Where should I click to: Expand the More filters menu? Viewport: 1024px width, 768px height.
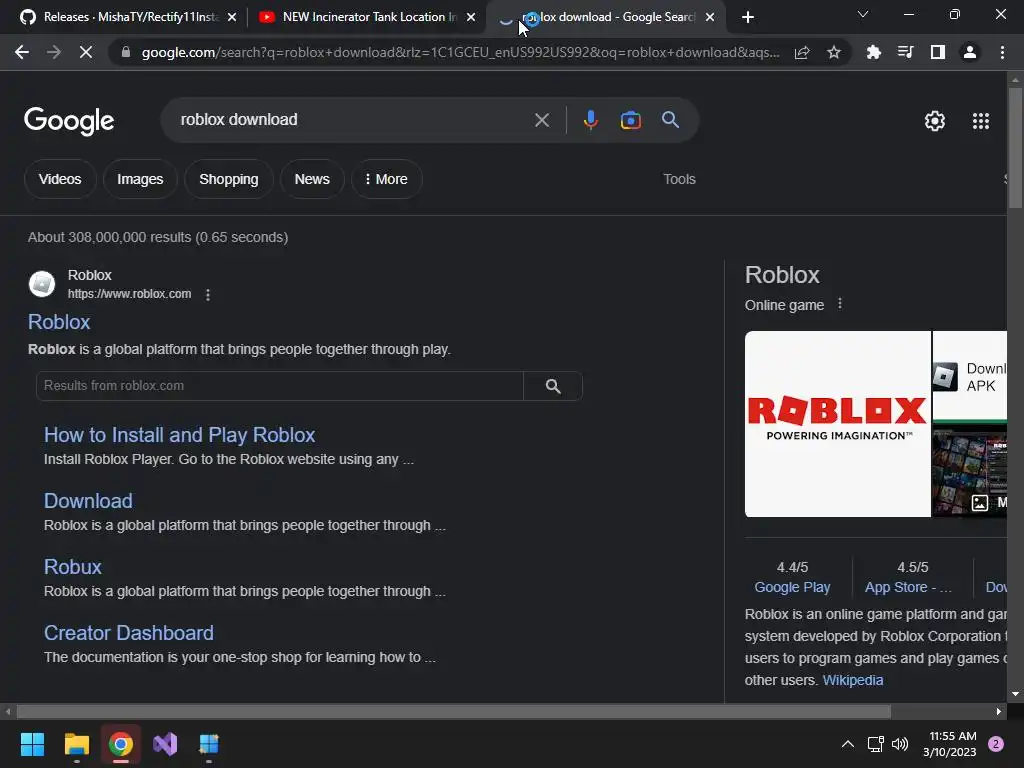(x=387, y=179)
